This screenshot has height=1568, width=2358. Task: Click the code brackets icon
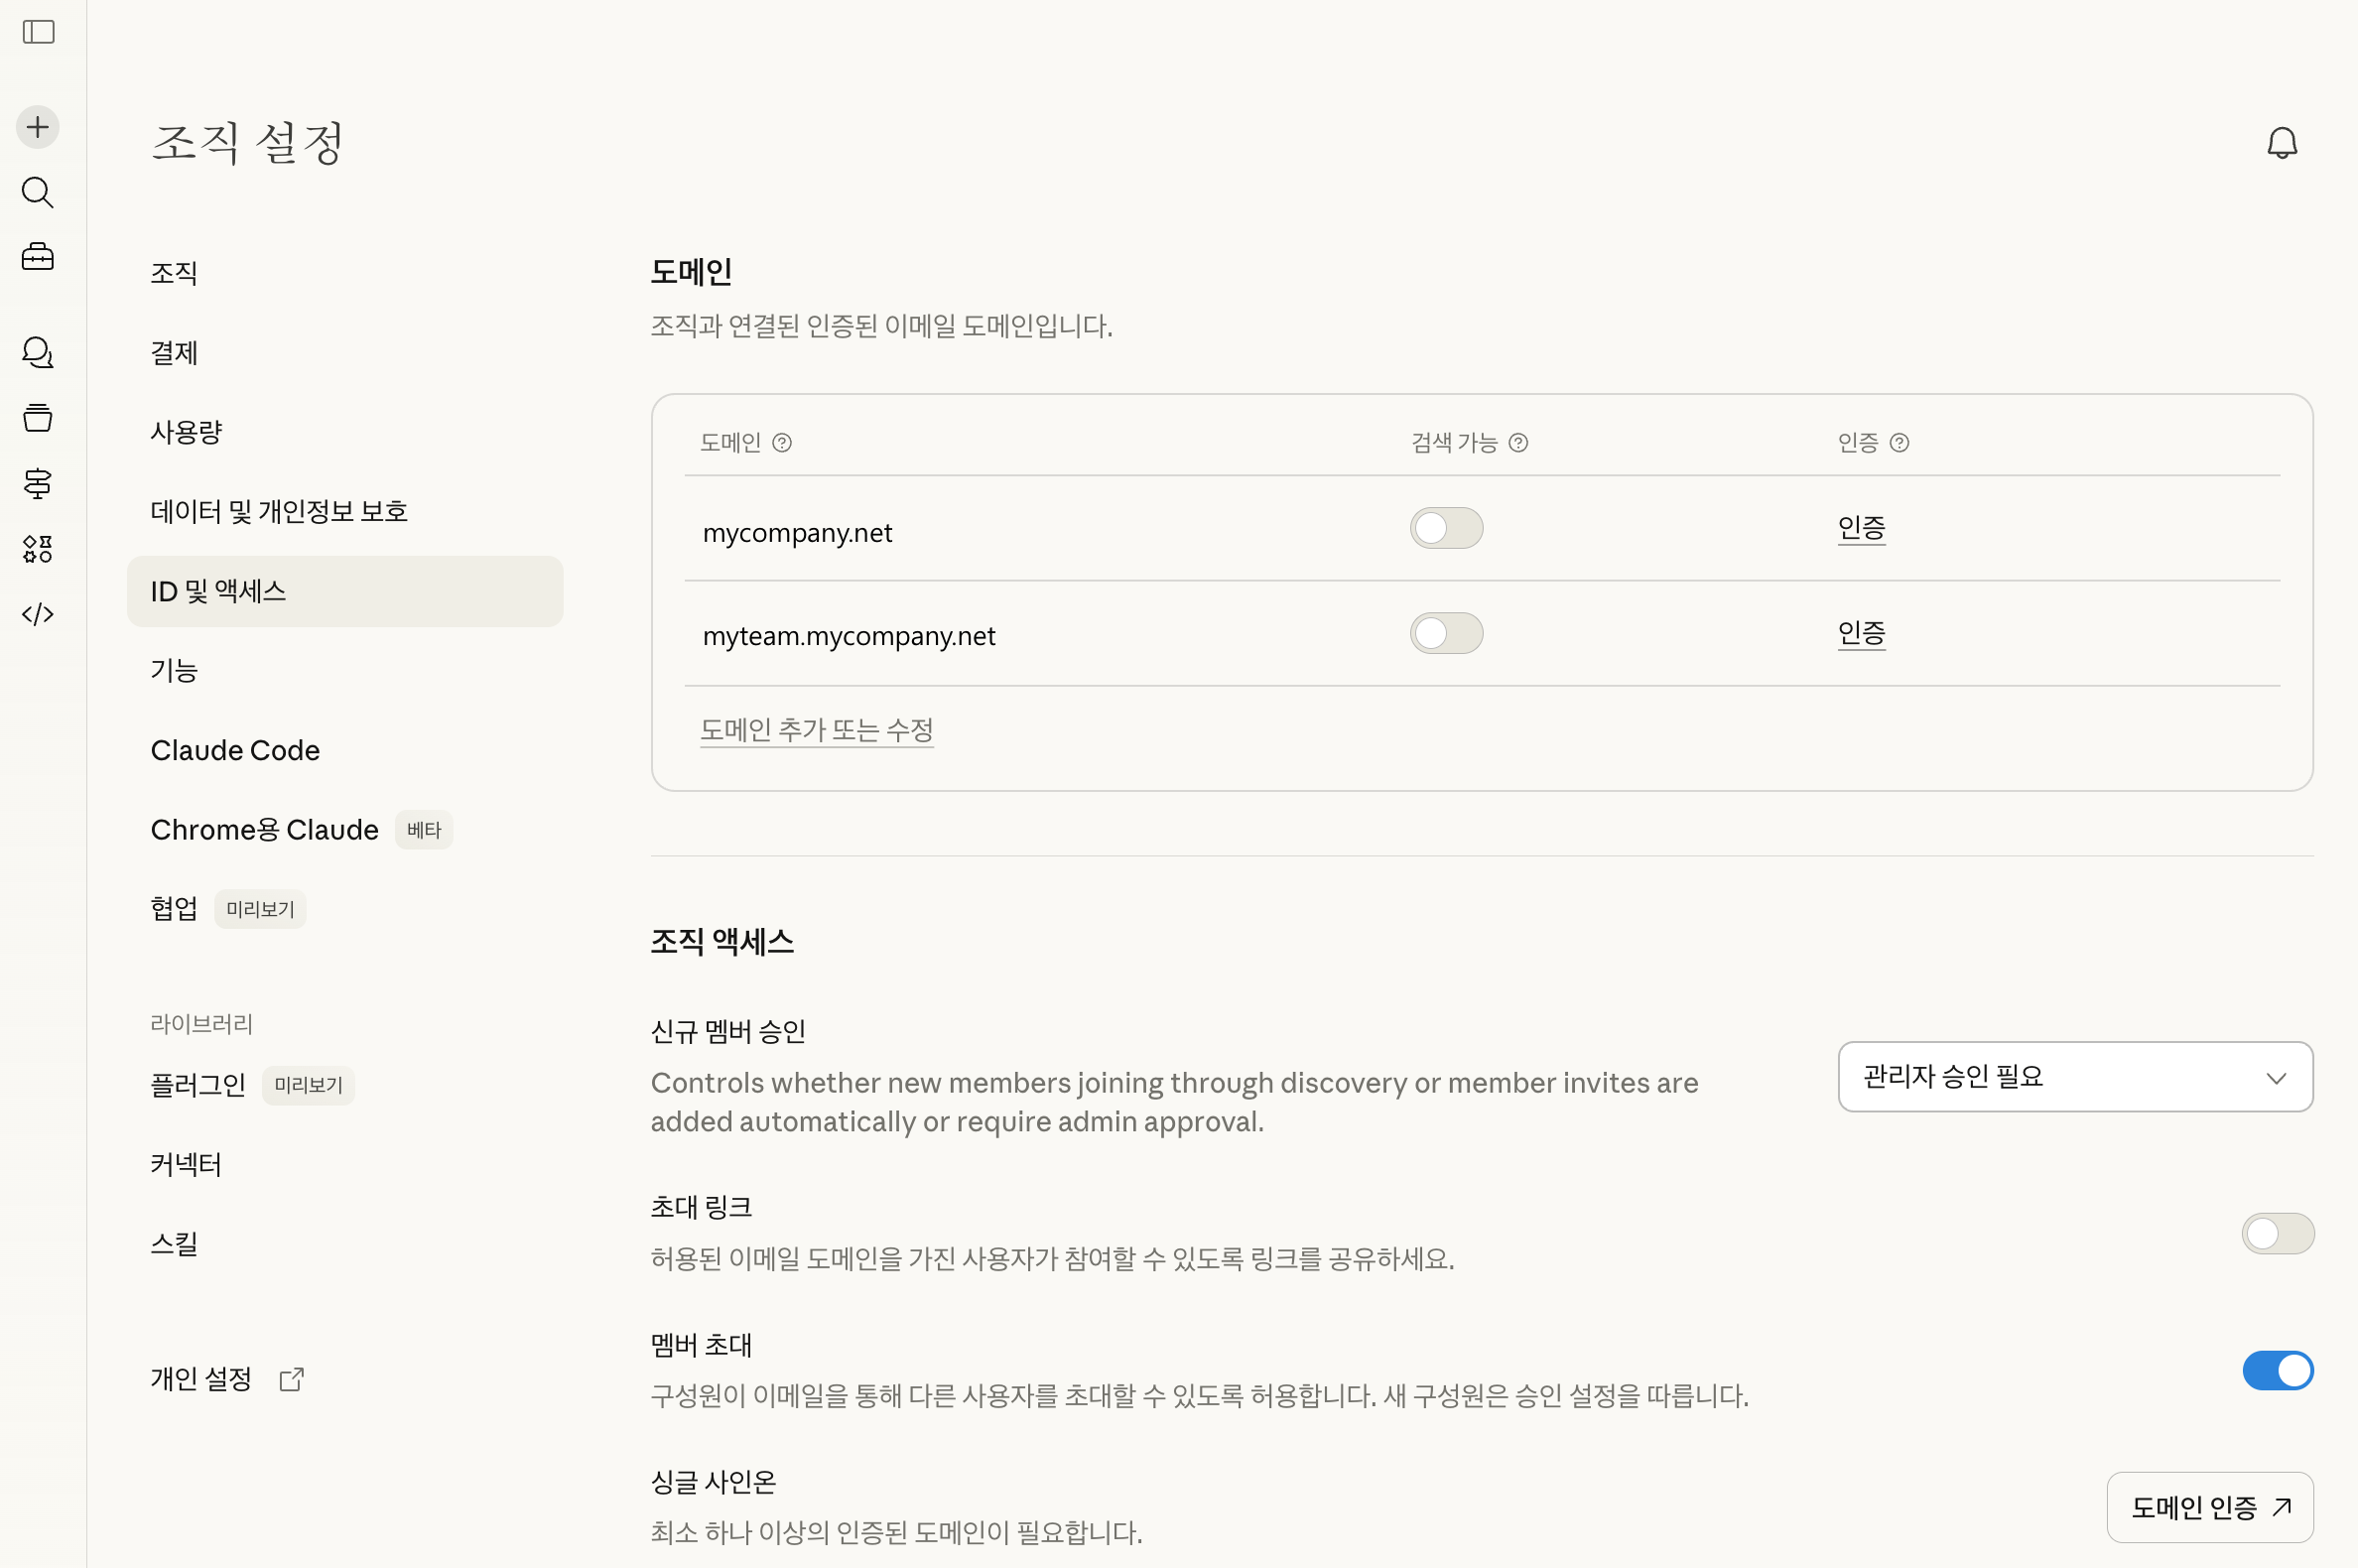point(38,614)
